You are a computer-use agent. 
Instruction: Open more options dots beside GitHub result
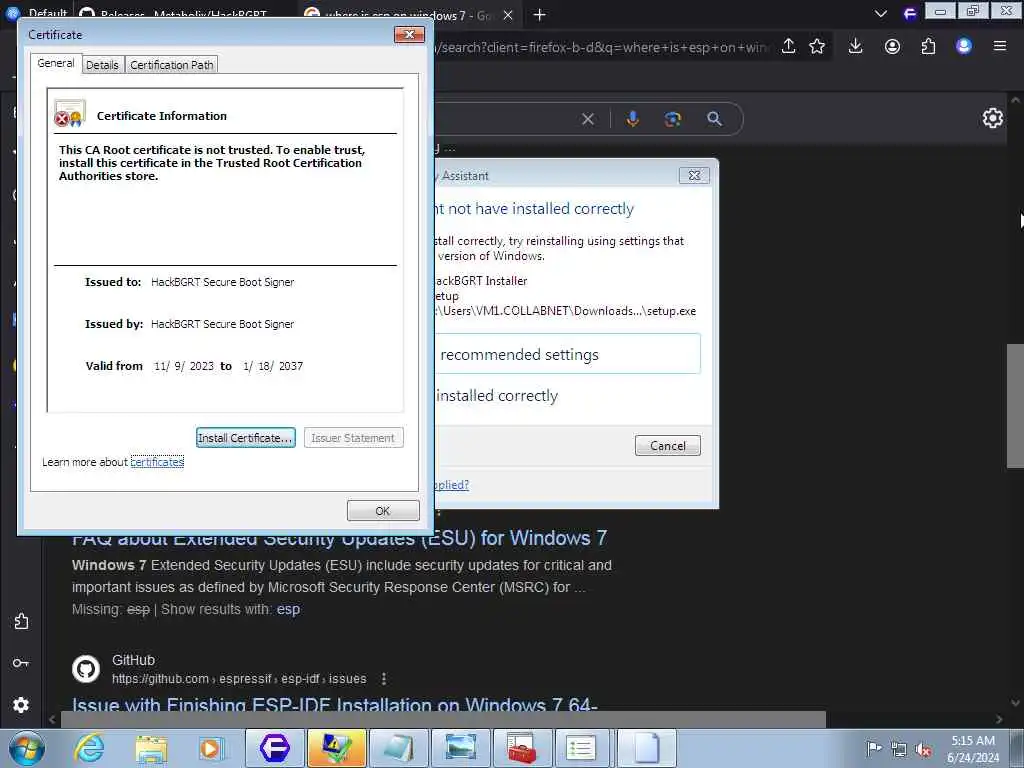[384, 679]
